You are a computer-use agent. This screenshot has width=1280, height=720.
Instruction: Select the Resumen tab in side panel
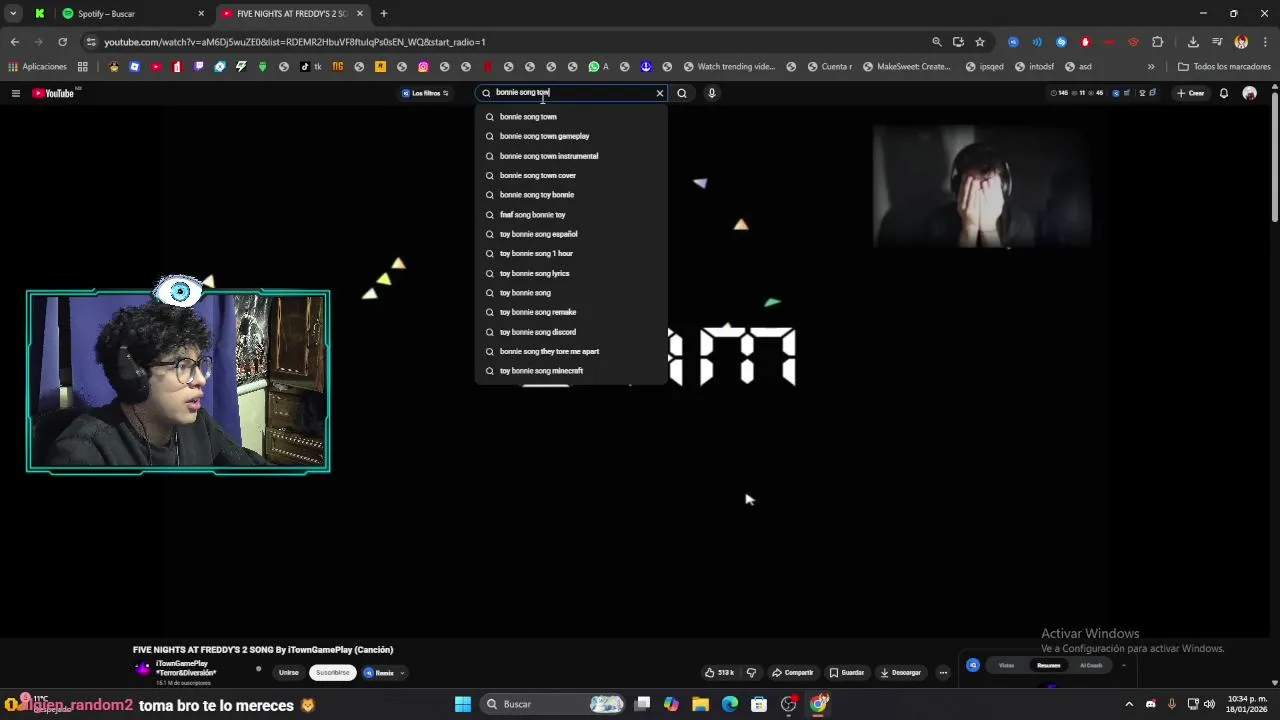coord(1048,665)
